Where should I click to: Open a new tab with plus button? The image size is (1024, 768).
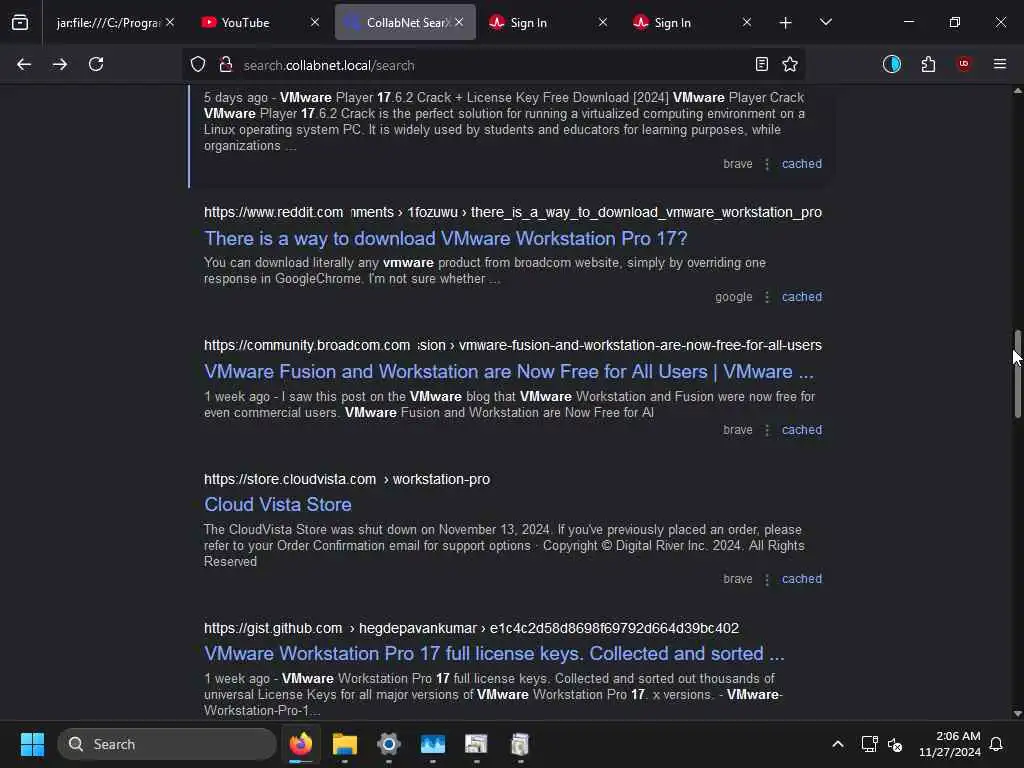pyautogui.click(x=786, y=23)
